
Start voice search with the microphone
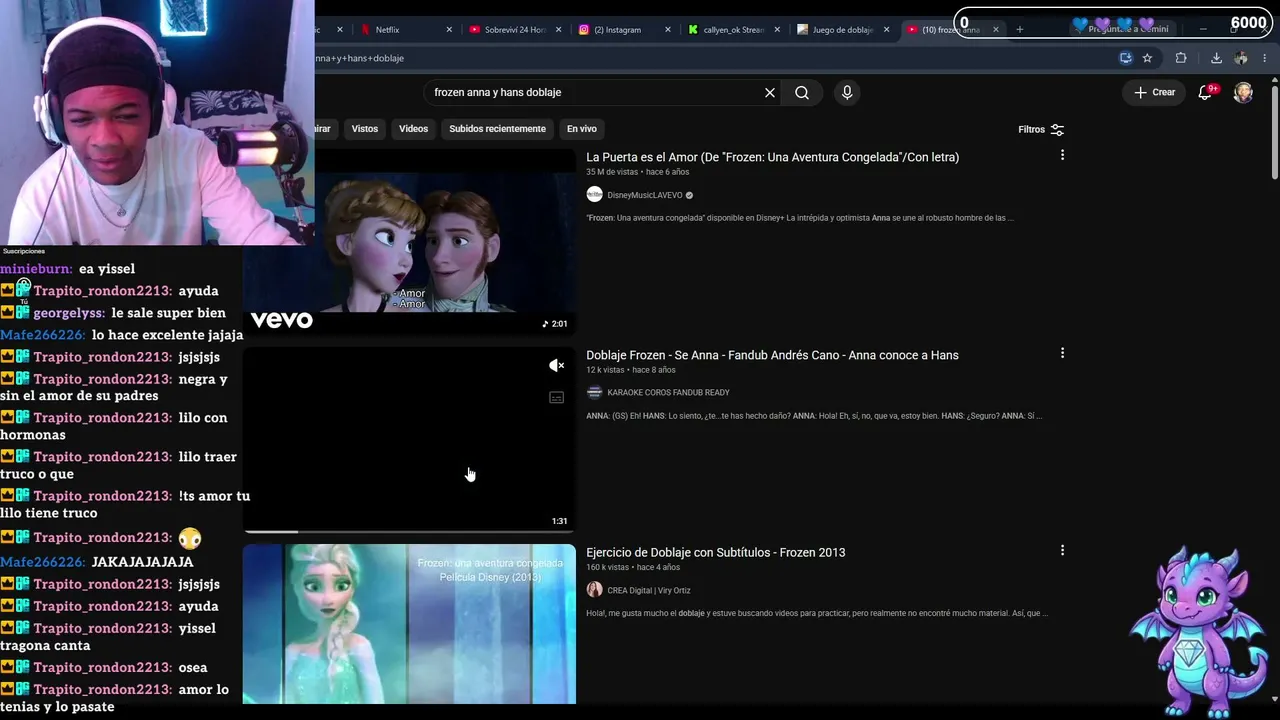(x=847, y=92)
